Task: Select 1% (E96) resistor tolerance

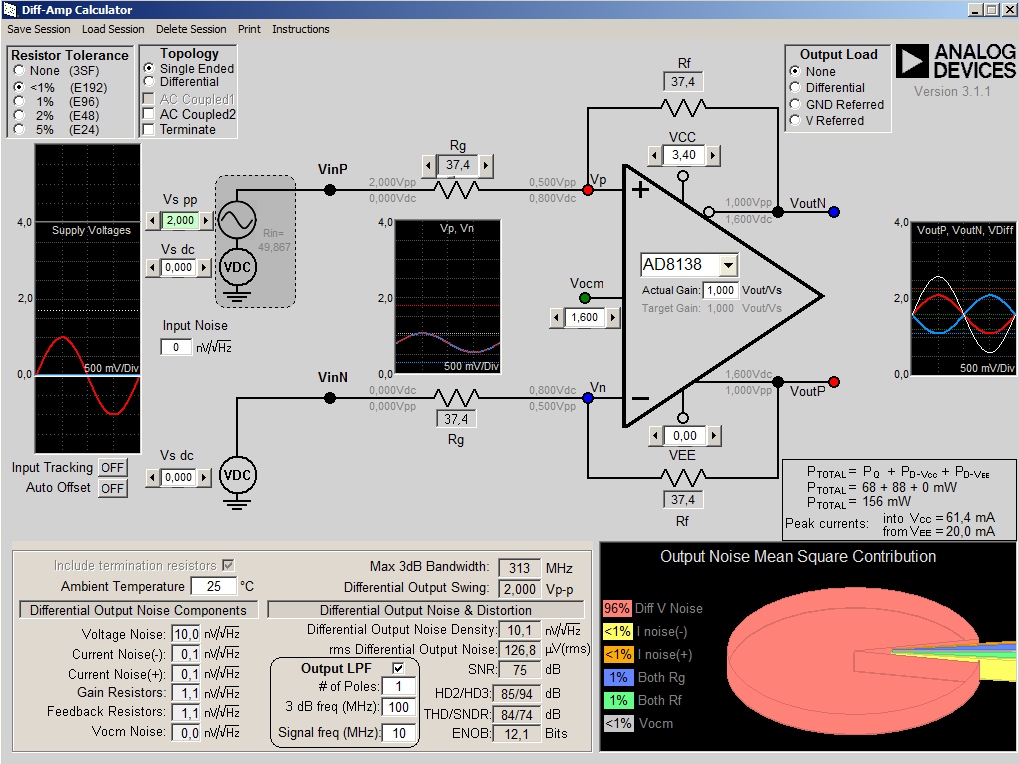Action: 19,101
